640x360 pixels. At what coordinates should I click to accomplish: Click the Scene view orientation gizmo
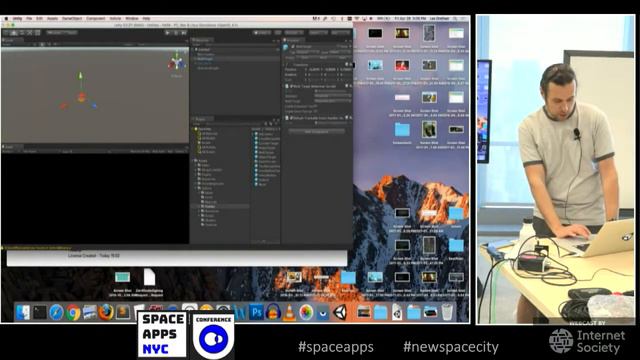pos(176,64)
